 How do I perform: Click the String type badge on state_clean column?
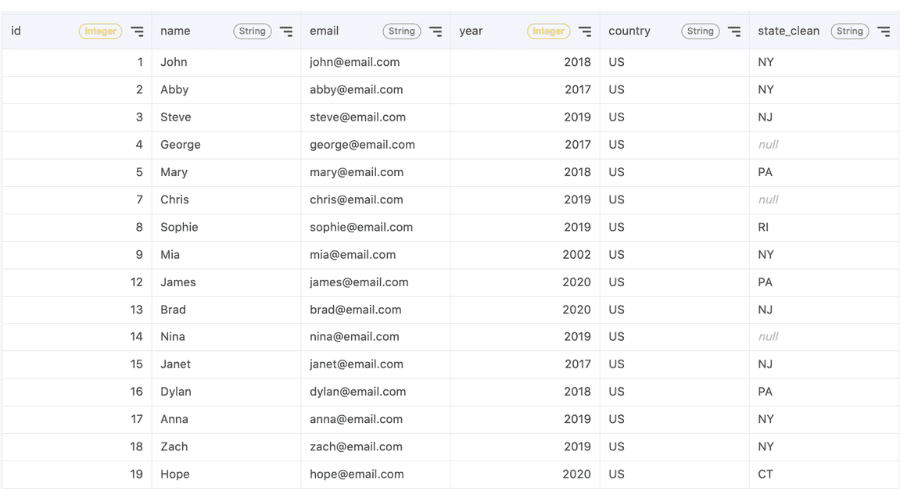(x=849, y=31)
